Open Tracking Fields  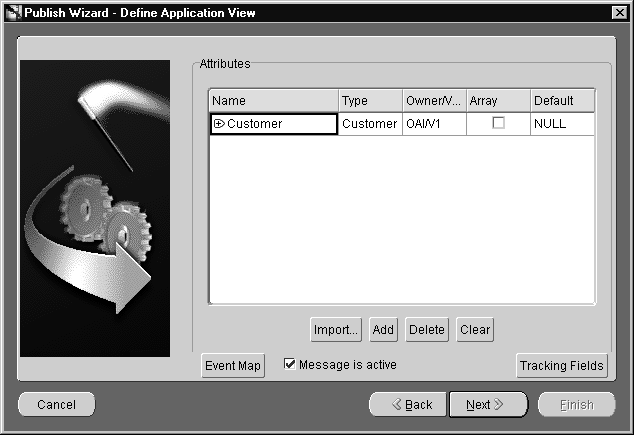point(562,365)
